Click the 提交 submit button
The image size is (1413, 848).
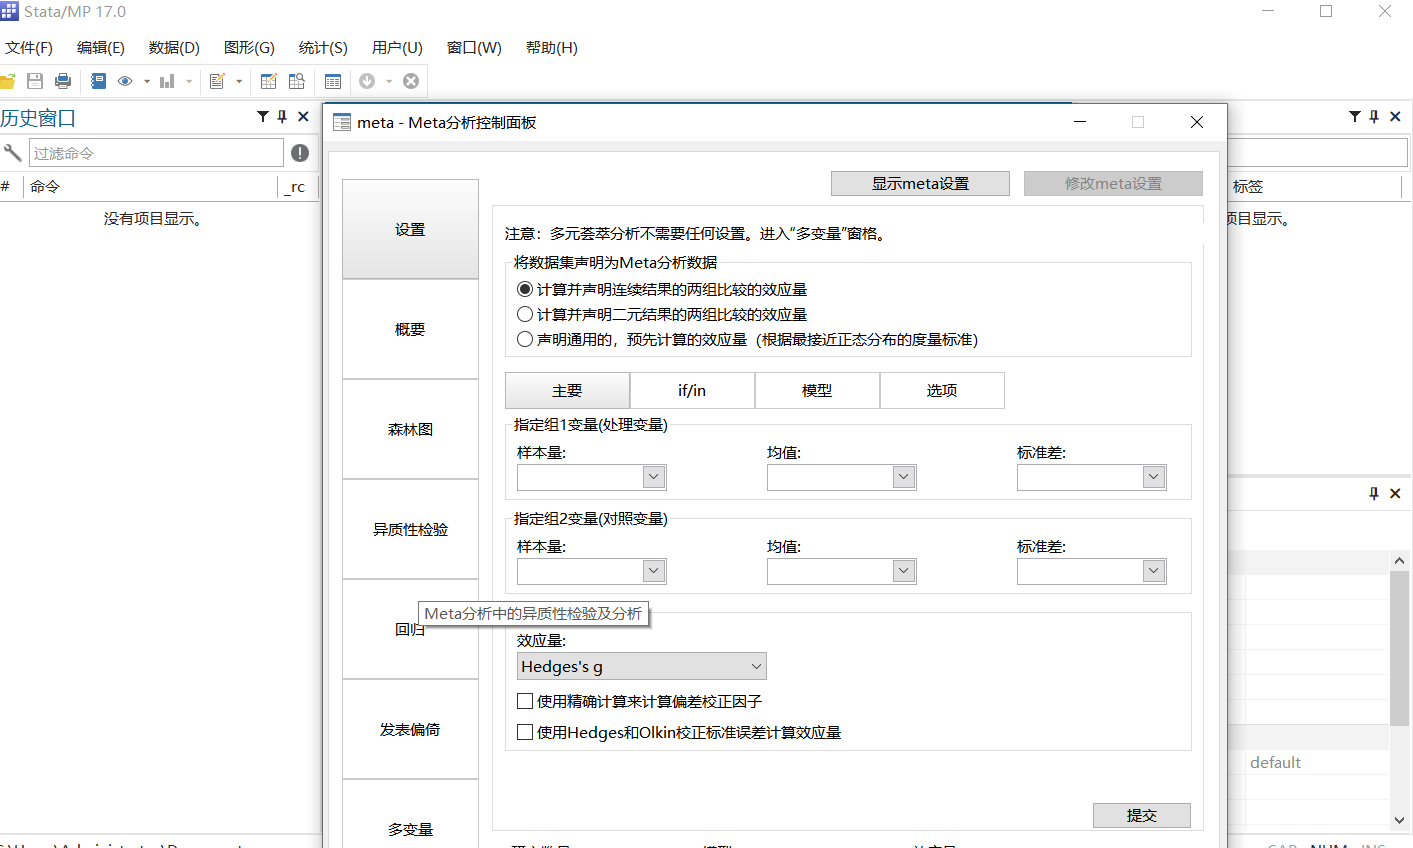(x=1142, y=815)
